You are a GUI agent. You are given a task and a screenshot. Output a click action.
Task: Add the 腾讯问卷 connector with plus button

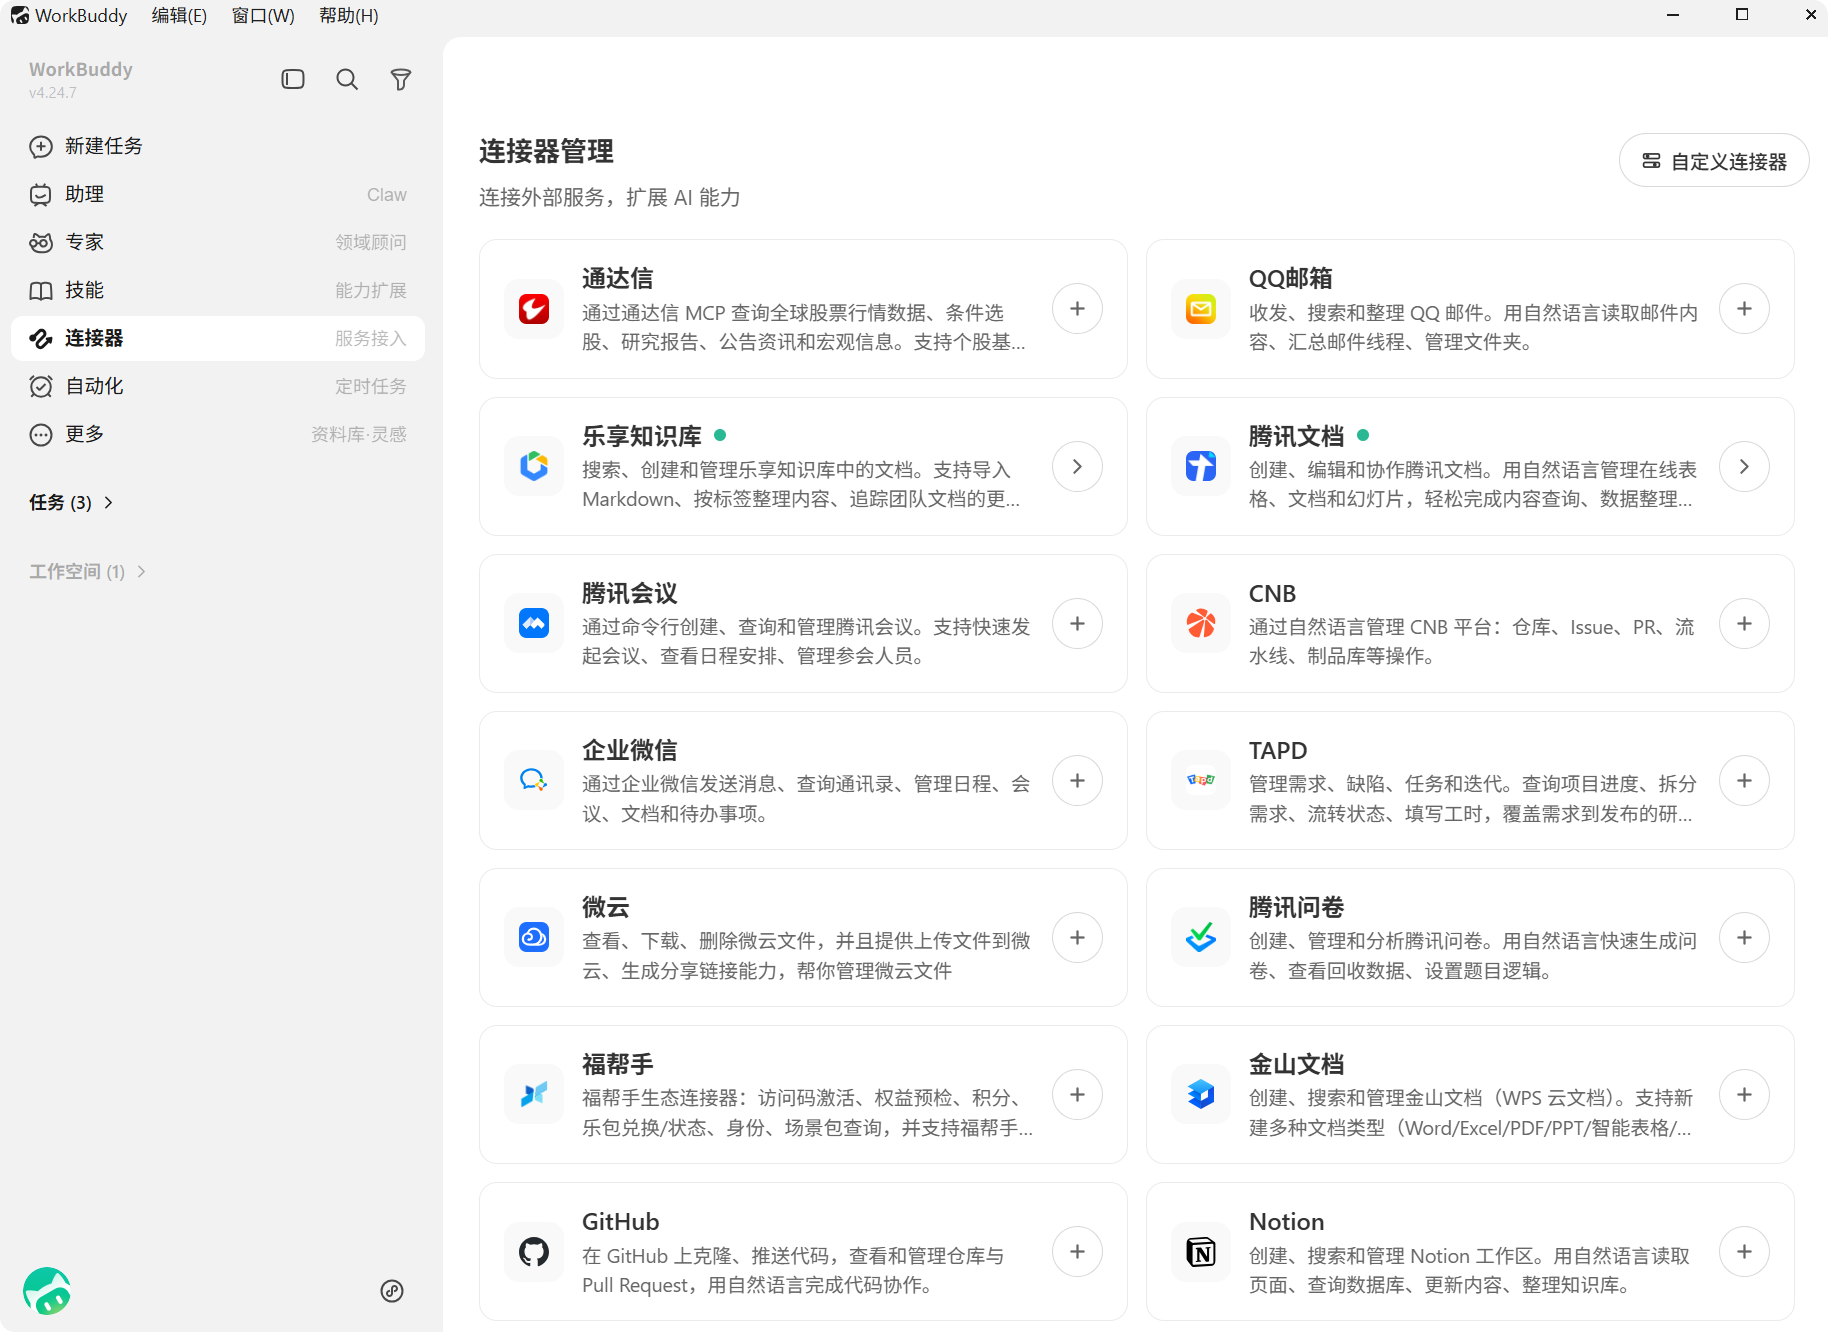point(1744,937)
